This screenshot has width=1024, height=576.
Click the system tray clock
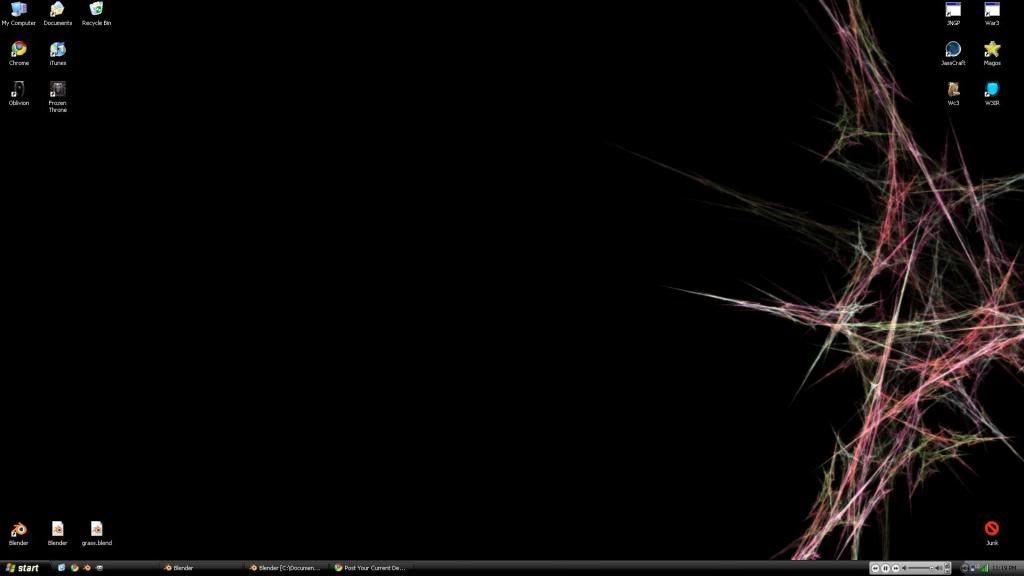point(1006,568)
